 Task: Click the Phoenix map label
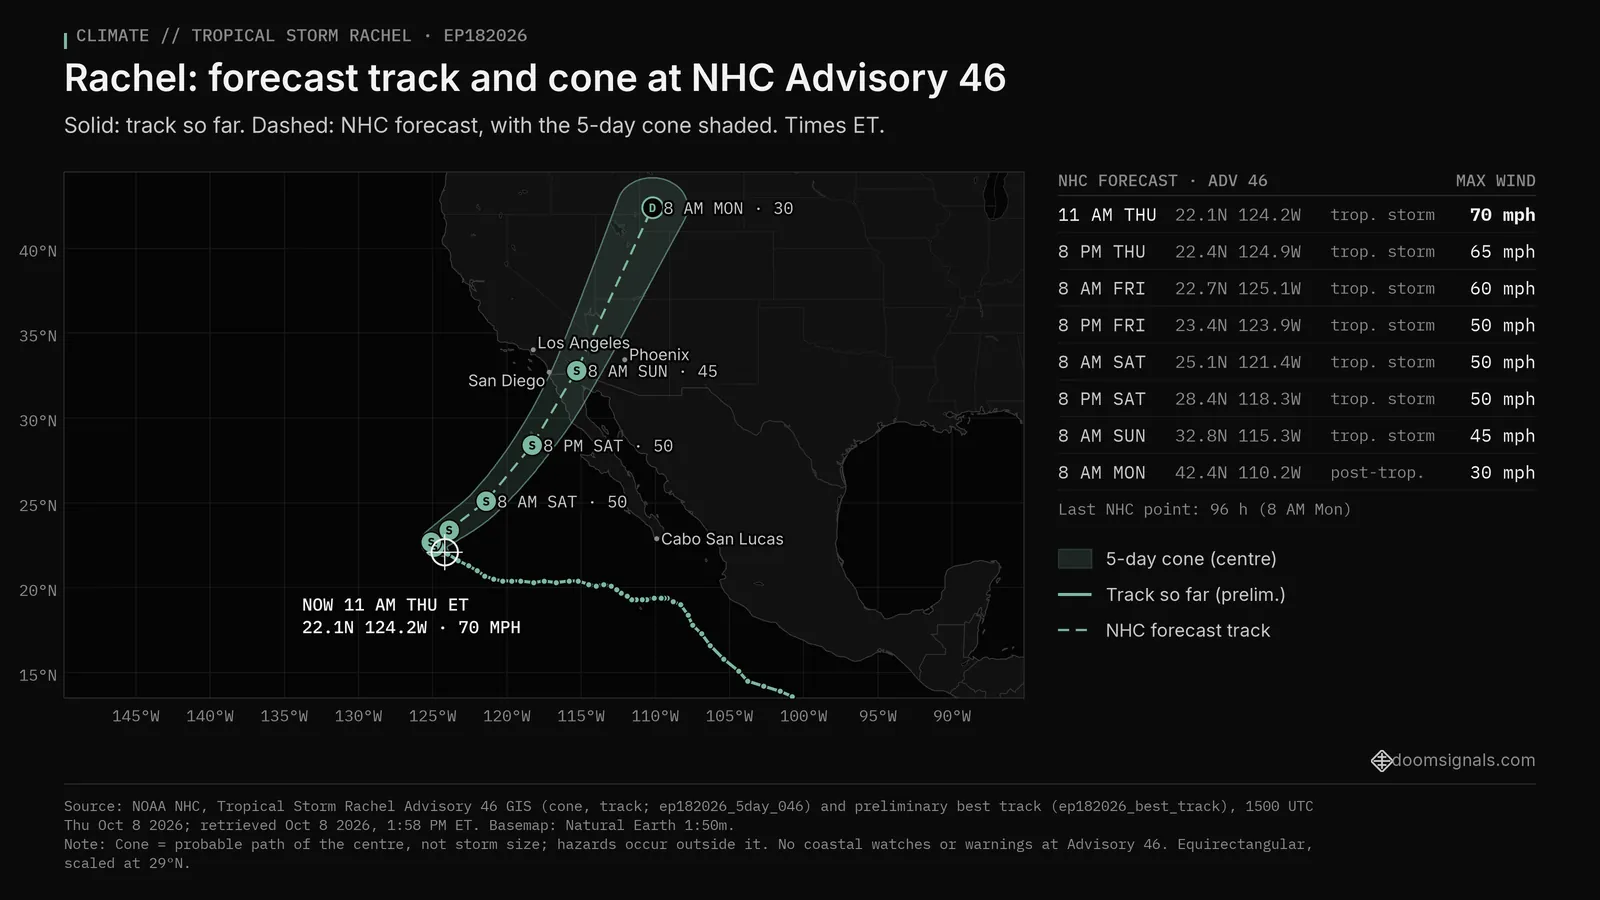tap(659, 355)
